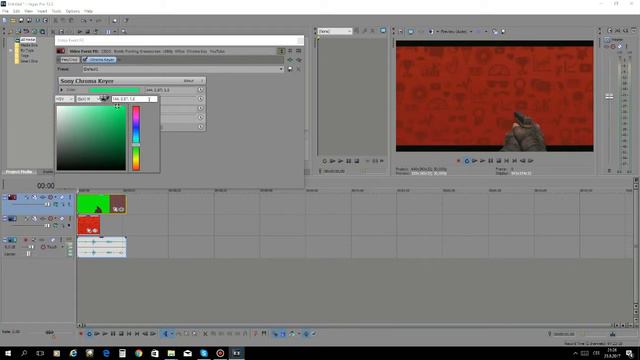Open the View menu
The width and height of the screenshot is (640, 360).
click(29, 11)
